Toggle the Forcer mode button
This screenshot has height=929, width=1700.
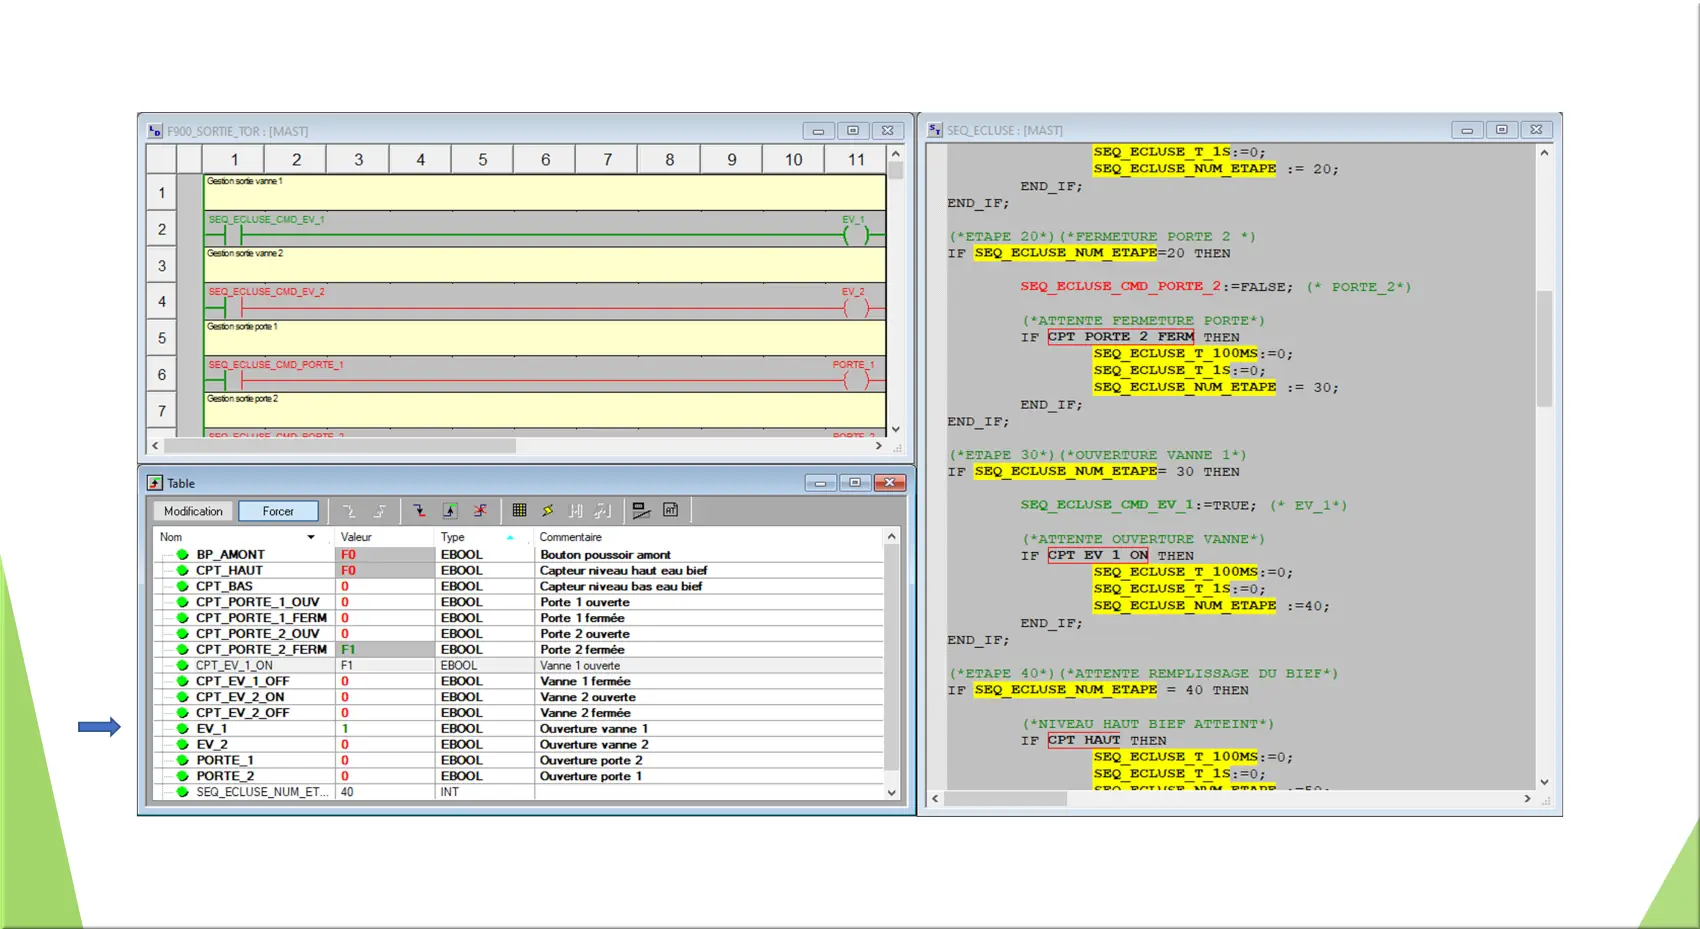[x=278, y=511]
